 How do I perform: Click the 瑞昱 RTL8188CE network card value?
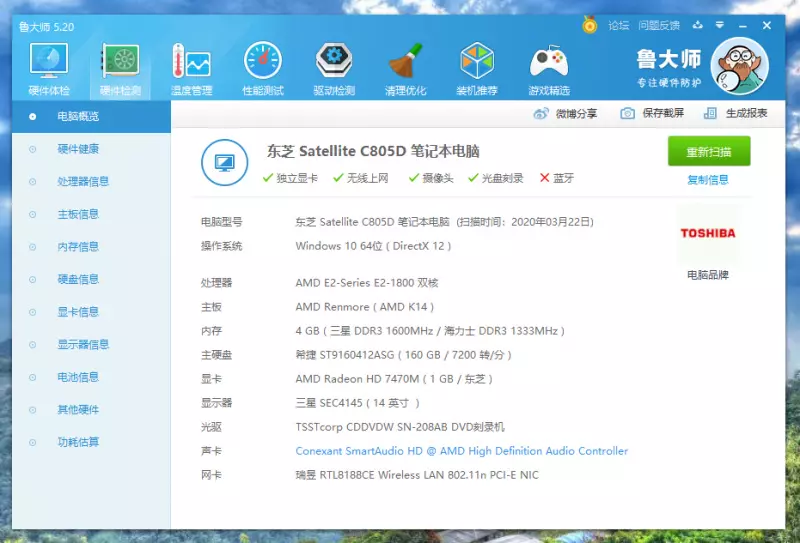(417, 475)
